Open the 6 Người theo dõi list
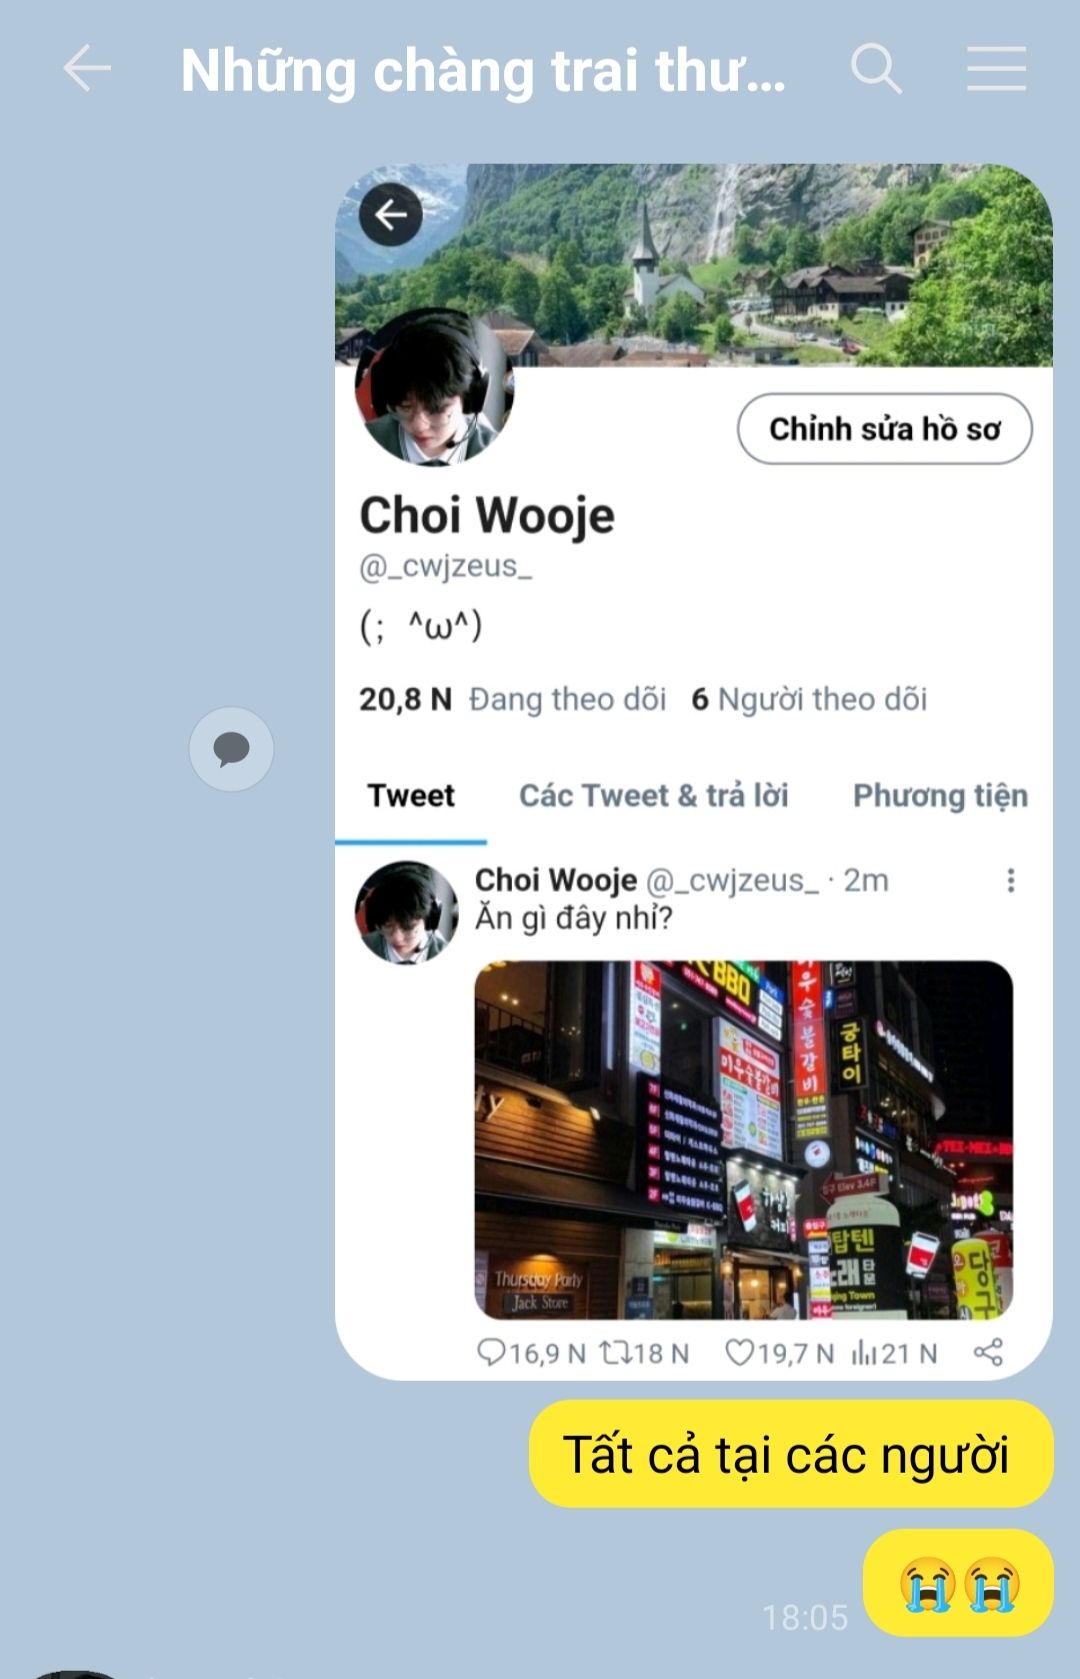Screen dimensions: 1080x1679 tap(809, 699)
